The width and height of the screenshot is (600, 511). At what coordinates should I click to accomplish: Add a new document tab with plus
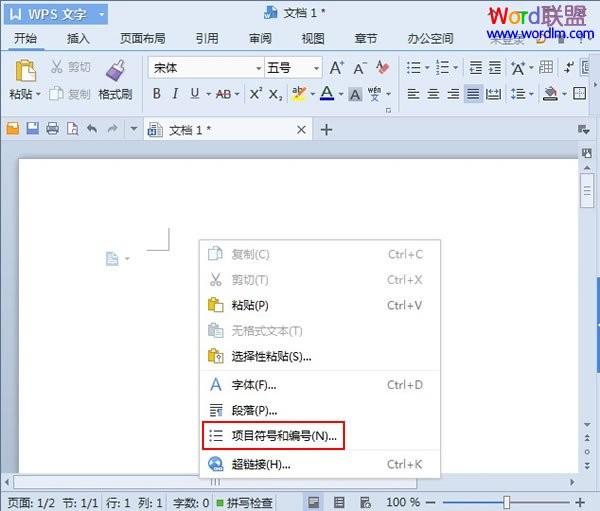coord(326,130)
